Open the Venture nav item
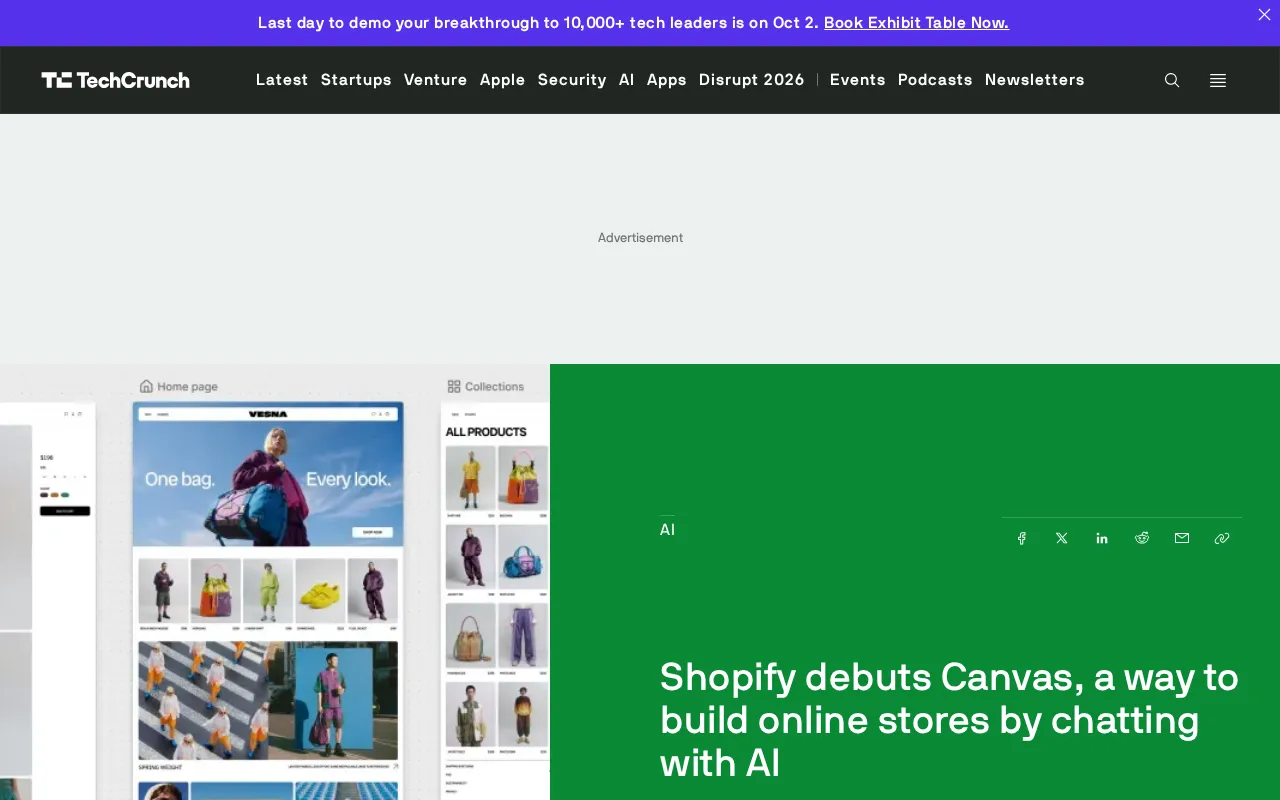 [435, 80]
